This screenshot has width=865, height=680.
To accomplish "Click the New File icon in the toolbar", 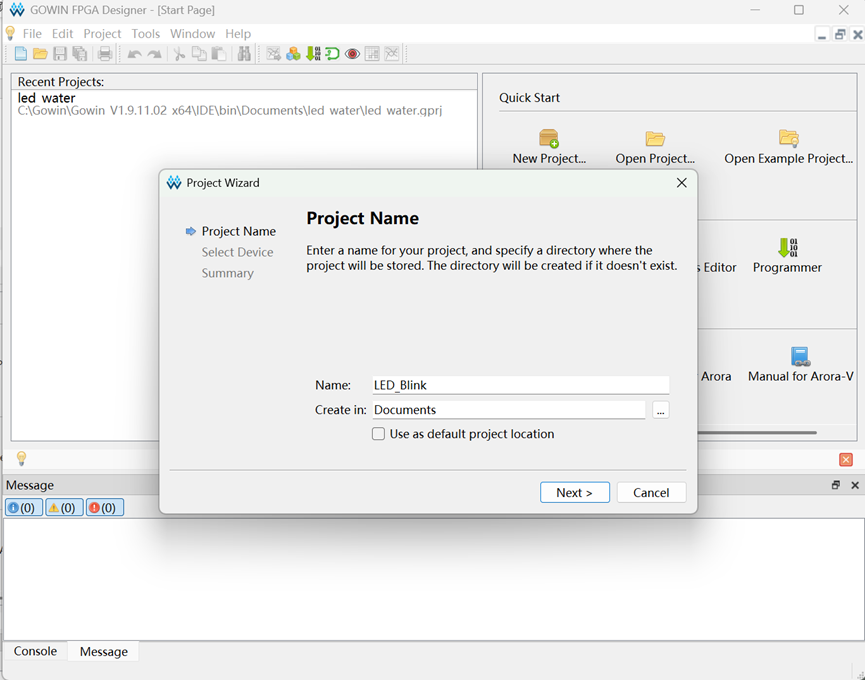I will click(x=20, y=53).
